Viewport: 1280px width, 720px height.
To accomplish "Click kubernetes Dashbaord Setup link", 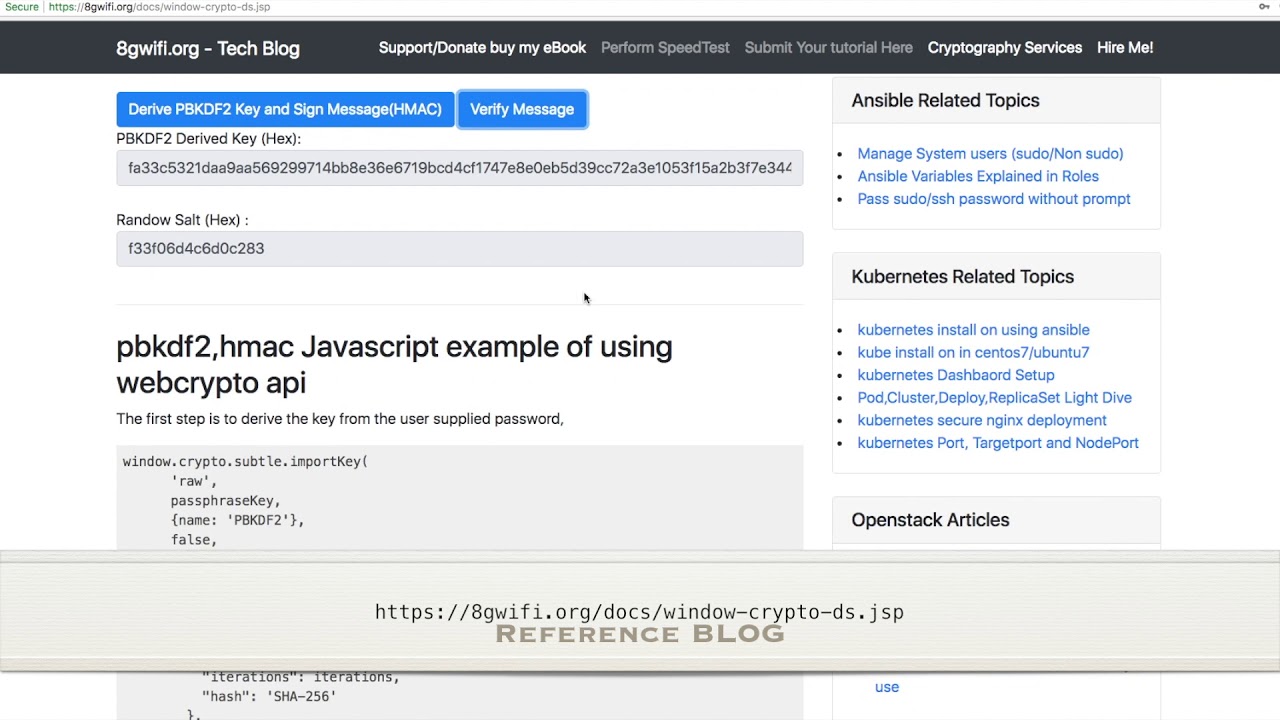I will click(x=955, y=375).
